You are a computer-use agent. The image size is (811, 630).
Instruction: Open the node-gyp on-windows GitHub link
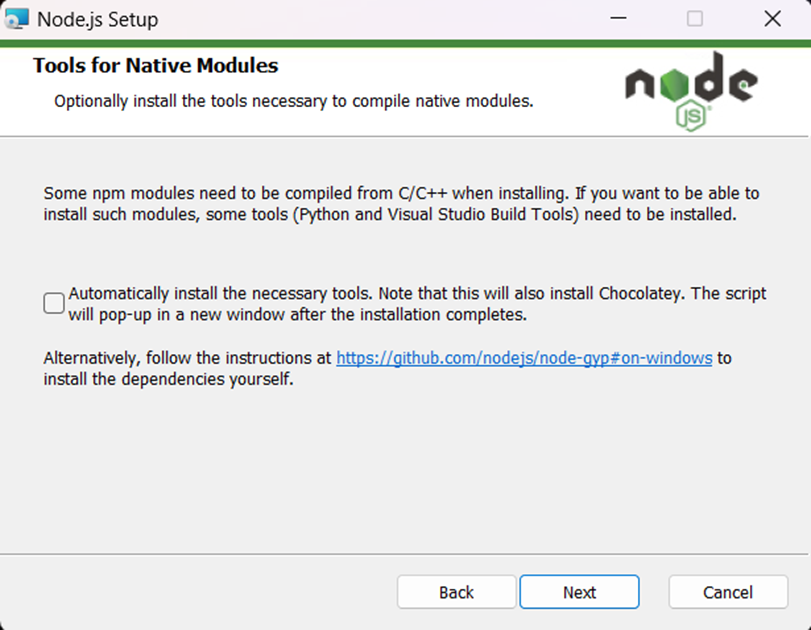point(524,358)
